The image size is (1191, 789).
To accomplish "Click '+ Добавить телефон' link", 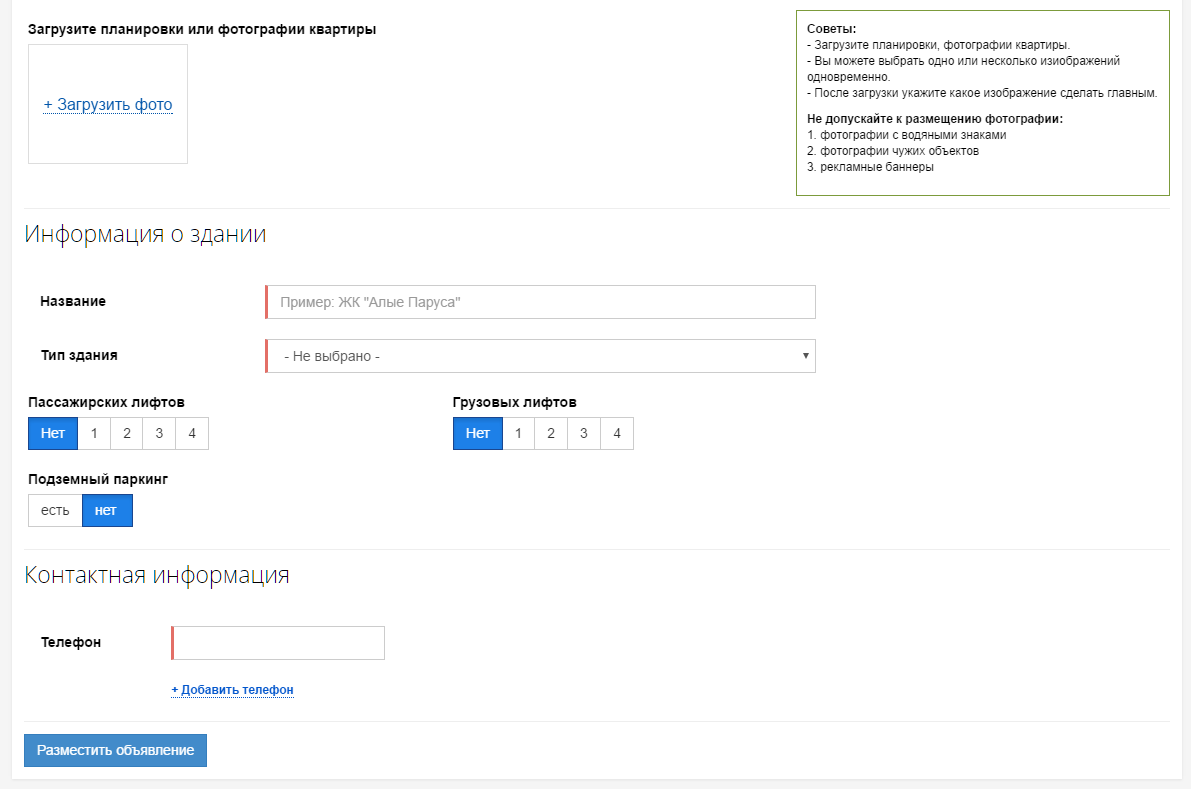I will click(x=233, y=690).
